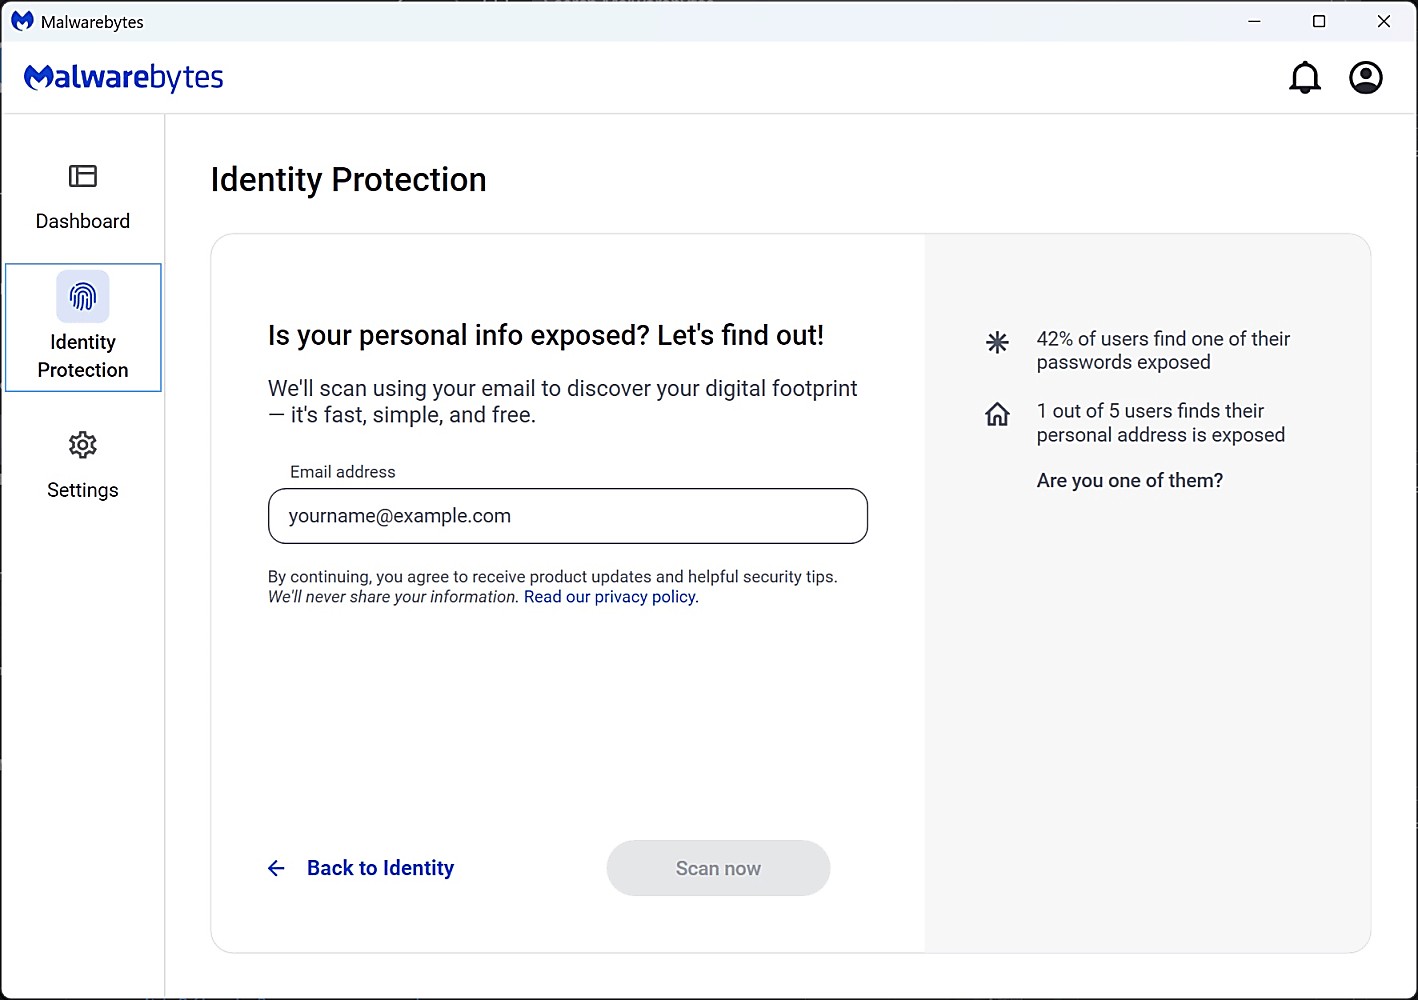This screenshot has width=1418, height=1000.
Task: Select the fingerprint Identity Protection icon
Action: (x=83, y=297)
